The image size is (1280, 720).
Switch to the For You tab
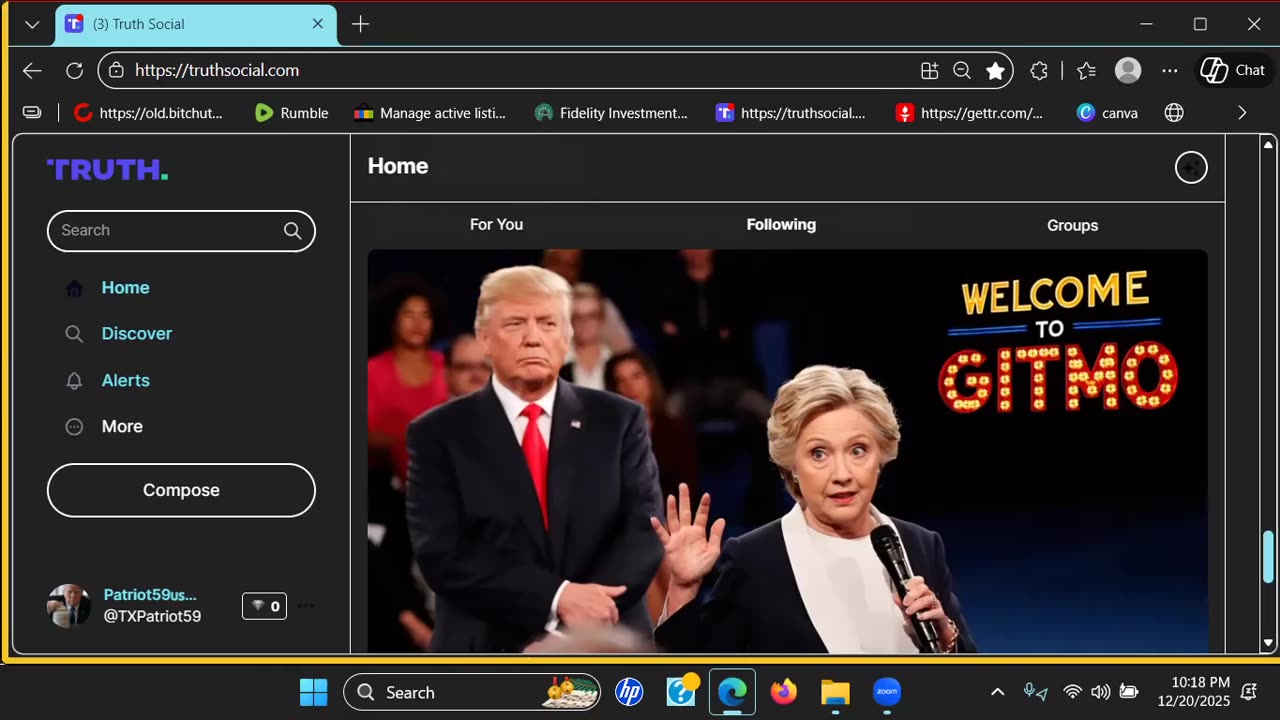(x=497, y=225)
